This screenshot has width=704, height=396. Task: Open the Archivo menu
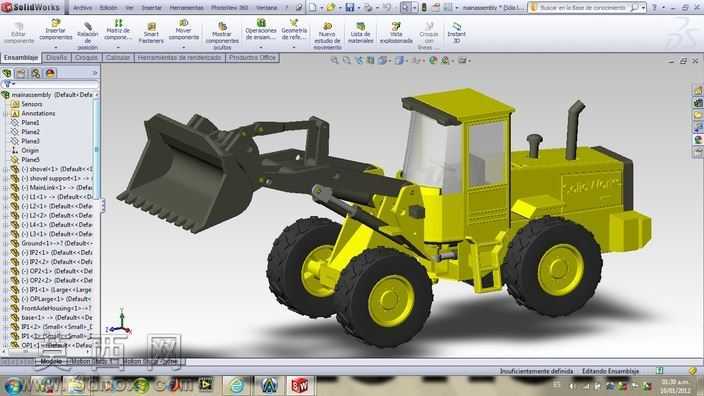point(82,8)
